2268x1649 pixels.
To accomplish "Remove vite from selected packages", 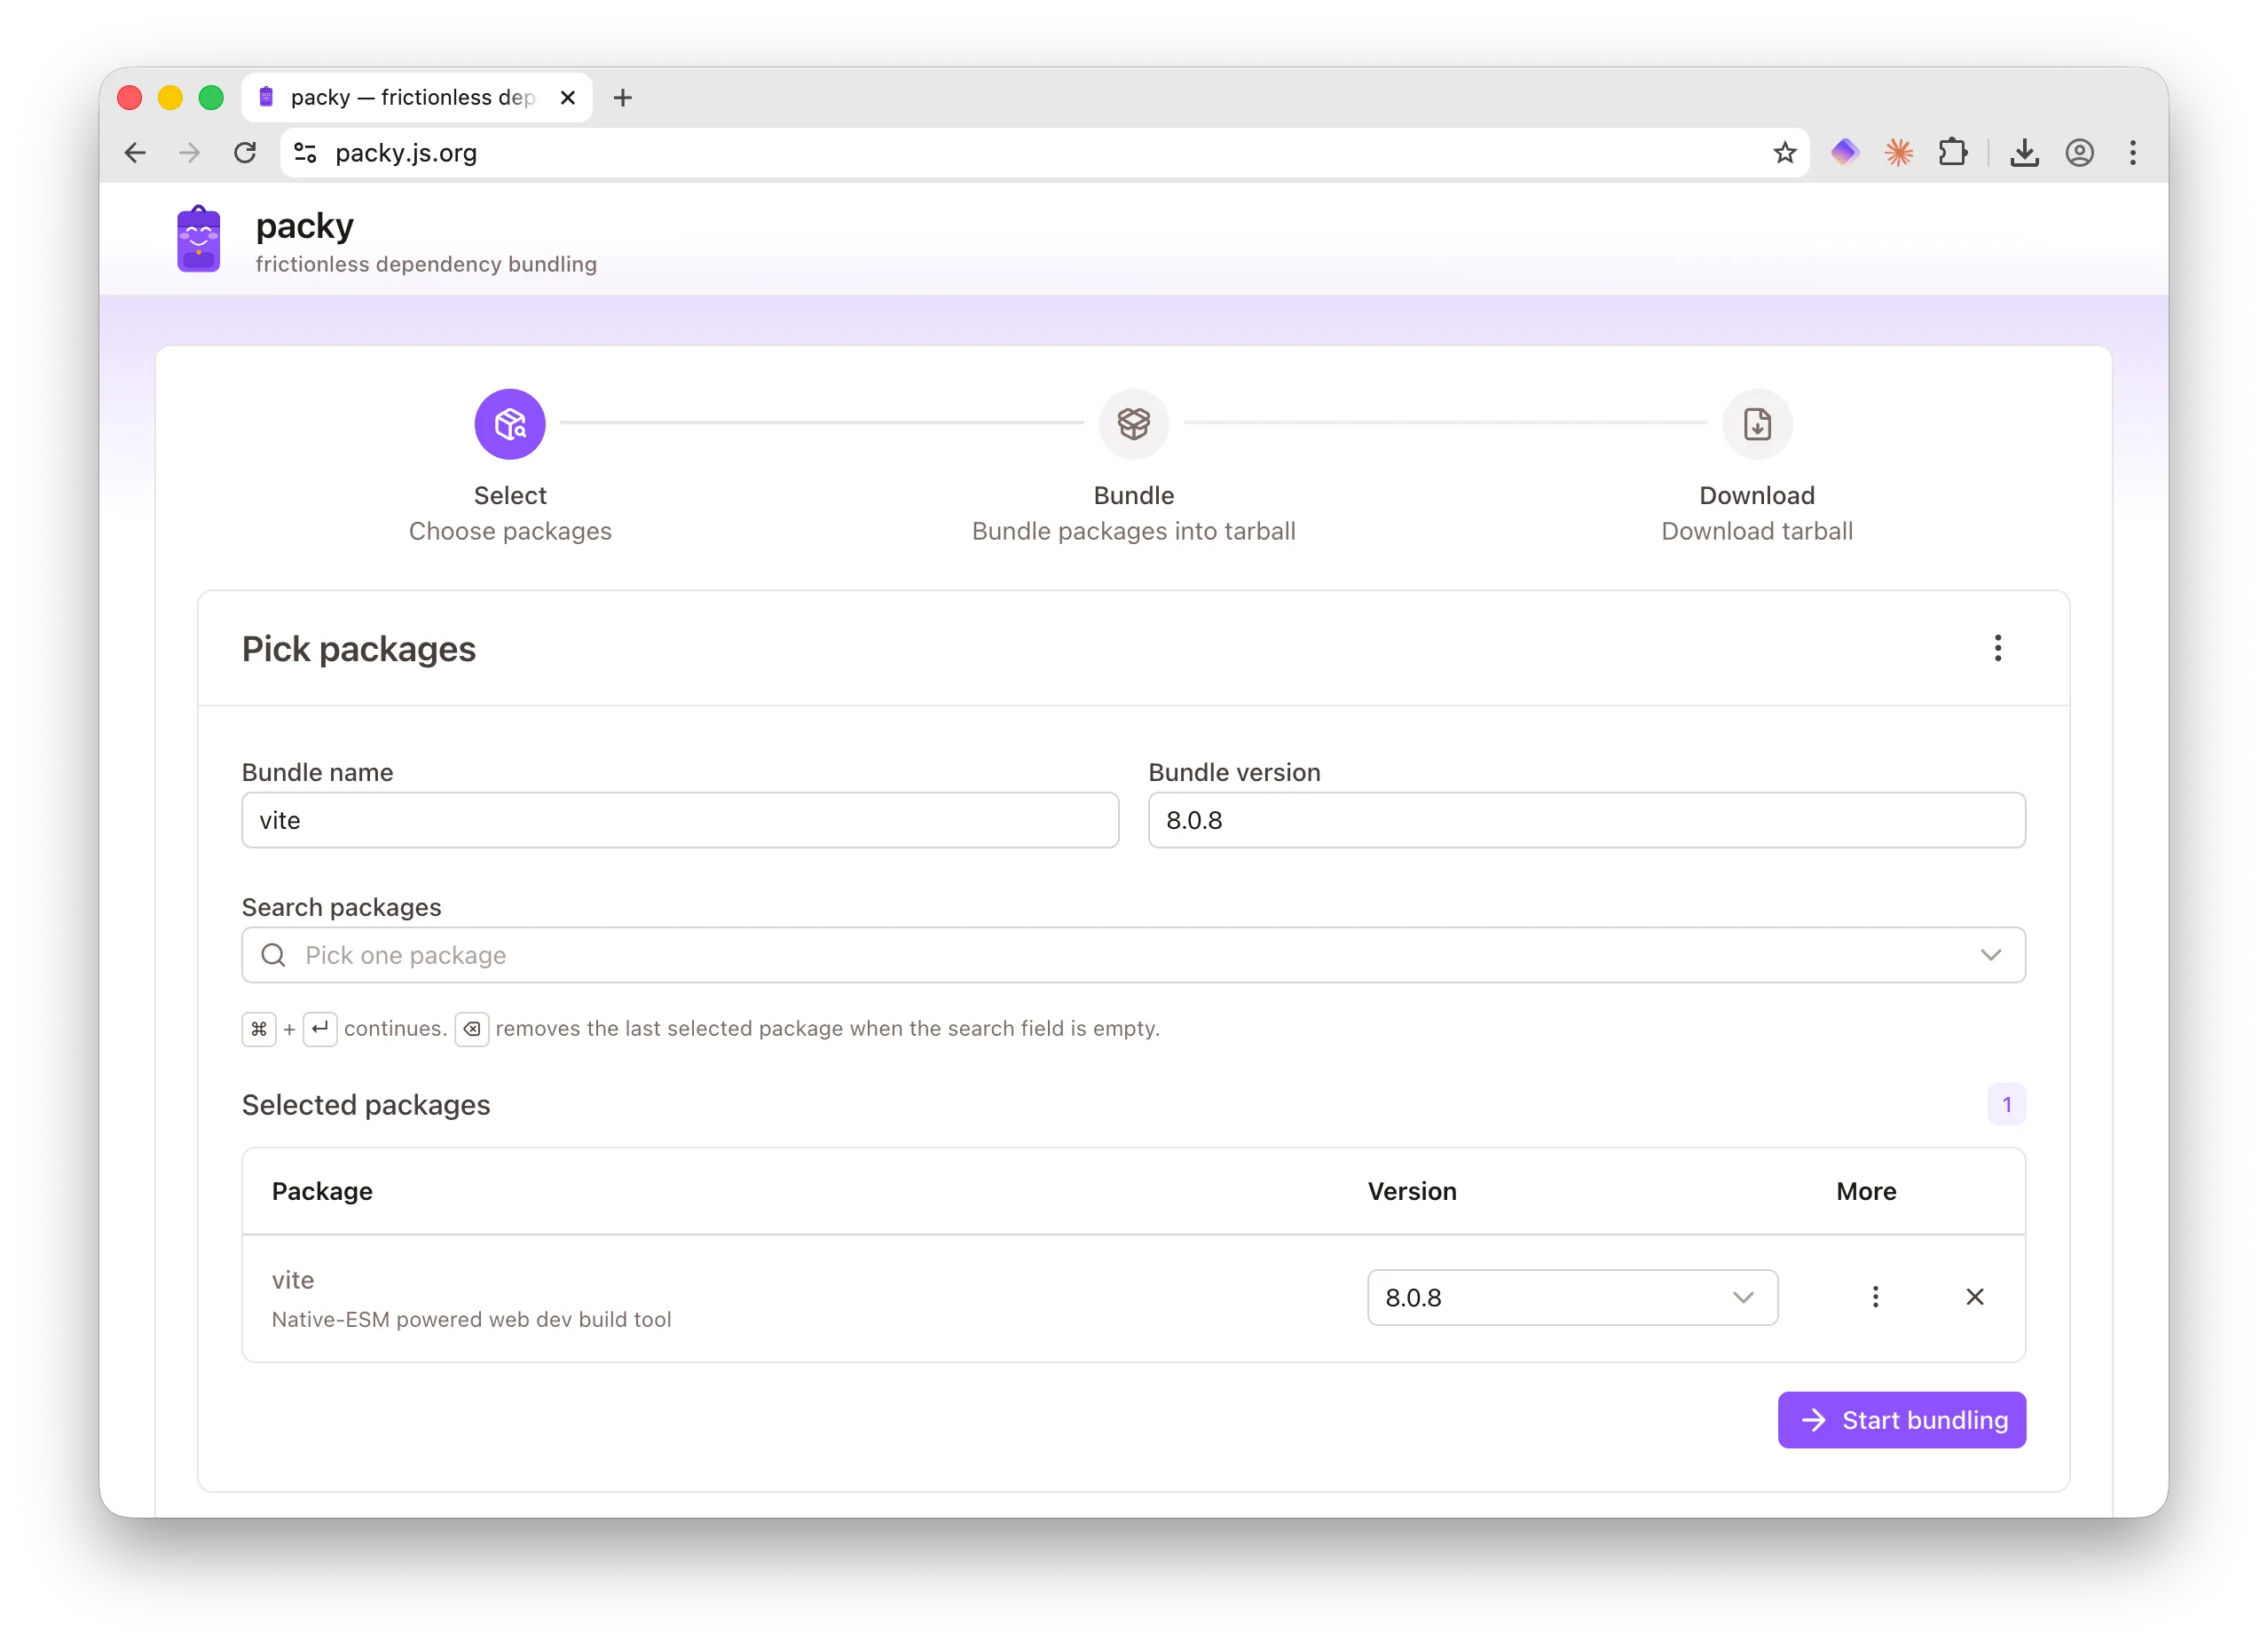I will point(1975,1296).
